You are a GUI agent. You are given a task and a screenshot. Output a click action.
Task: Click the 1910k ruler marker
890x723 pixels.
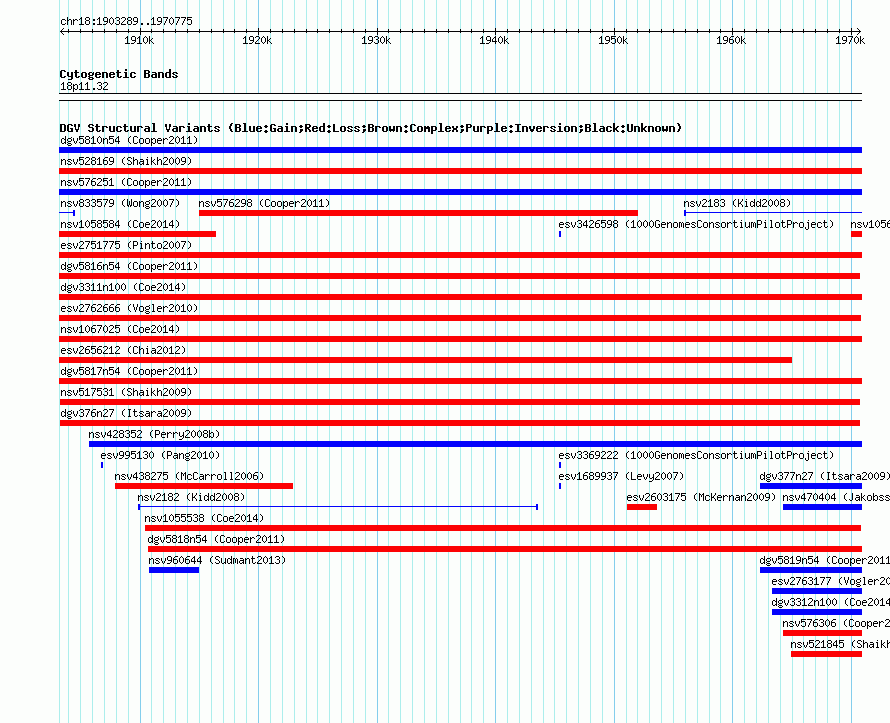click(139, 40)
